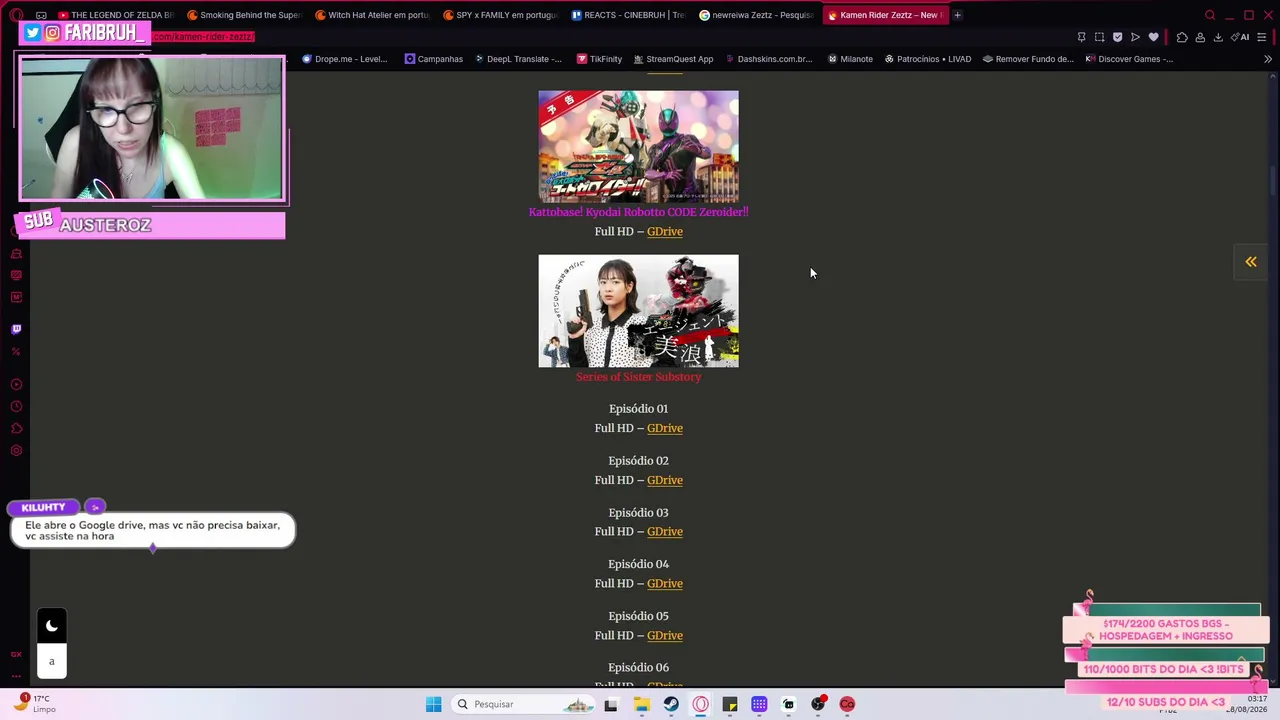Open the white-box app icon on the taskbar
Image resolution: width=1280 pixels, height=720 pixels.
coord(789,704)
